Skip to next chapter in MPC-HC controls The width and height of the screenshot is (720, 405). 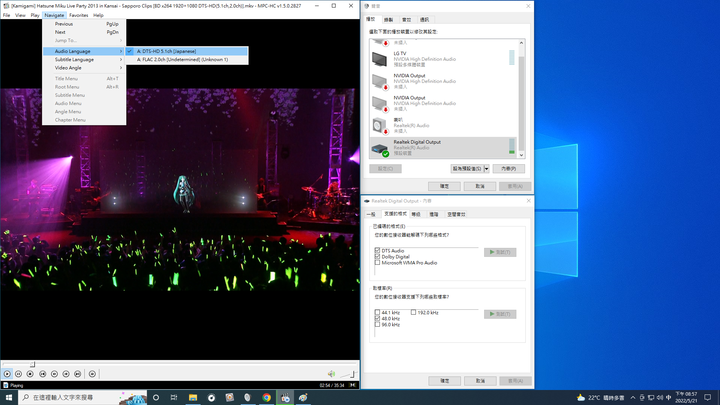(78, 374)
